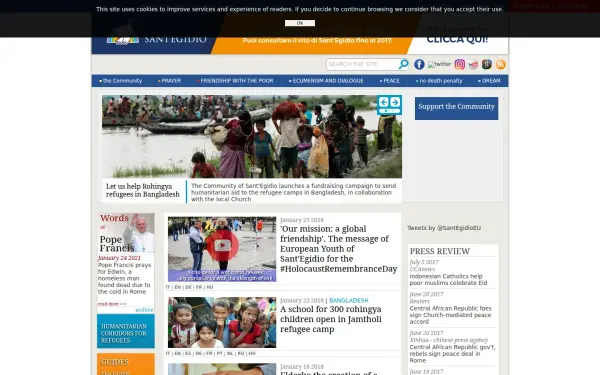Screen dimensions: 600x375
Task: Open Humanitarian Corridors for Refugees box
Action: coord(126,331)
